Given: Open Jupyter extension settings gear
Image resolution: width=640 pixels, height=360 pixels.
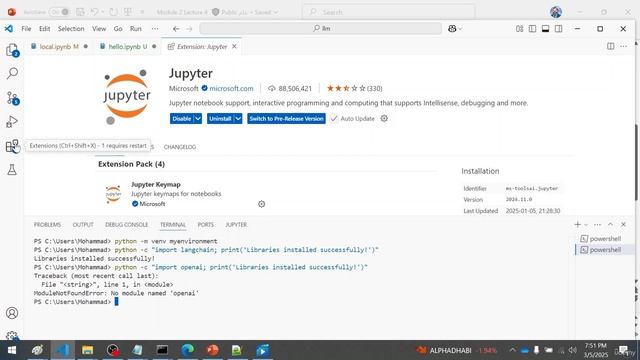Looking at the screenshot, I should click(384, 118).
